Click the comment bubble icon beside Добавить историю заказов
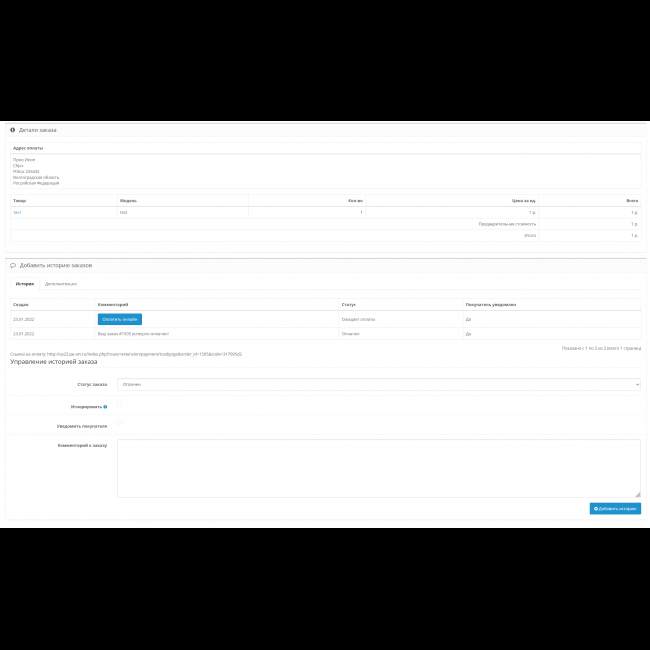 click(x=13, y=265)
